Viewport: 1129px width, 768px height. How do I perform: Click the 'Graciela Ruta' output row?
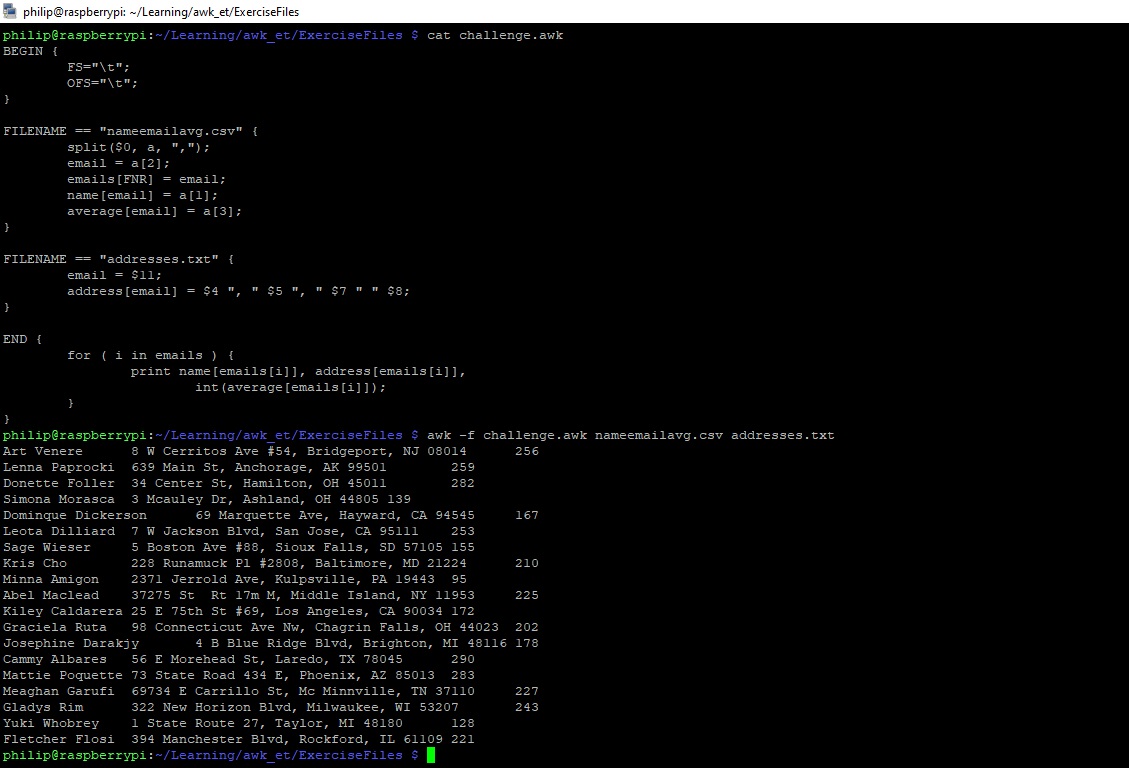tap(271, 627)
